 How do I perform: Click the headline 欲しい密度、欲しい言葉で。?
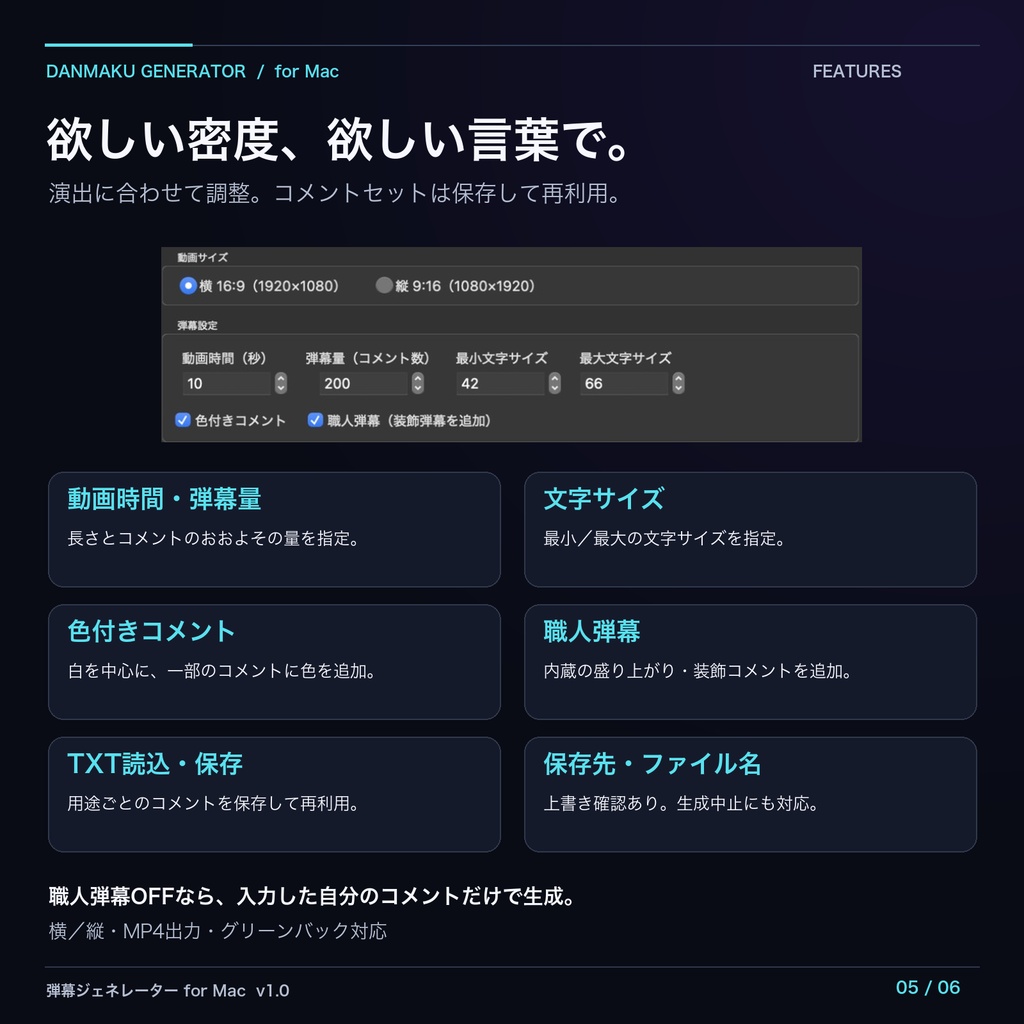tap(338, 140)
